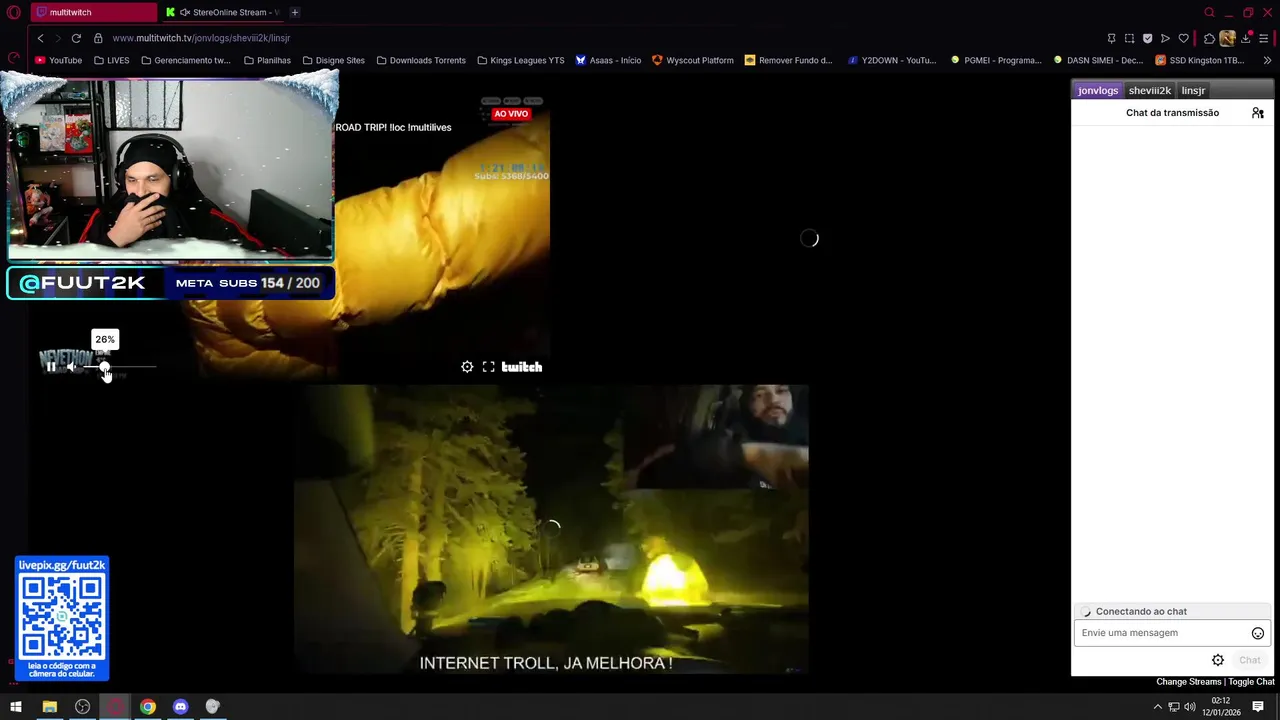Click the Chat send button
The image size is (1280, 720).
(1250, 660)
